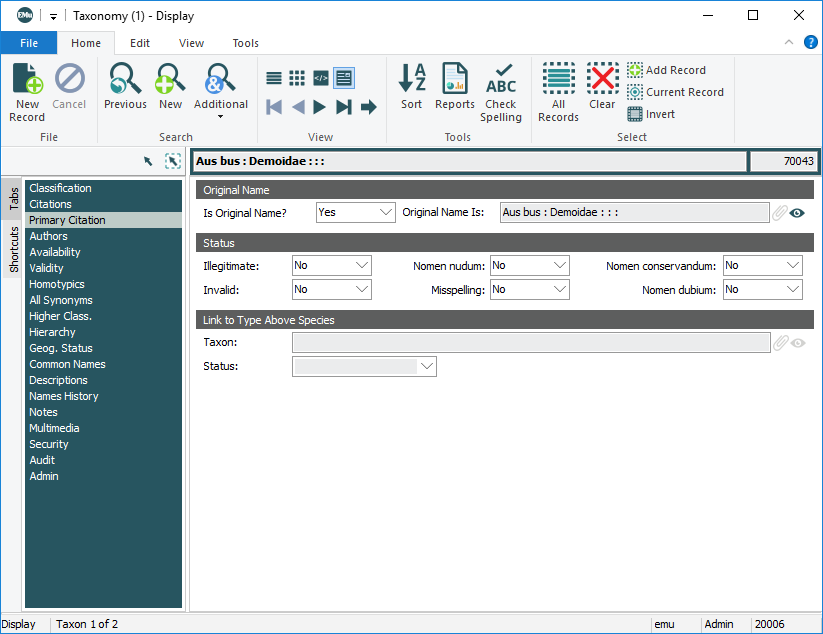Click the Taxon input field

tap(530, 343)
